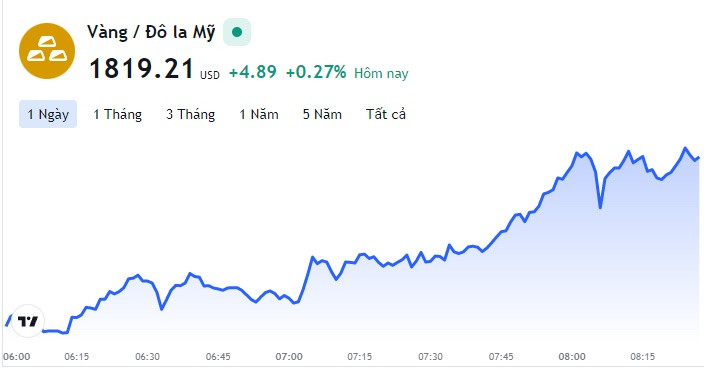Switch to the 1 Tháng tab
This screenshot has width=704, height=368.
[x=118, y=114]
